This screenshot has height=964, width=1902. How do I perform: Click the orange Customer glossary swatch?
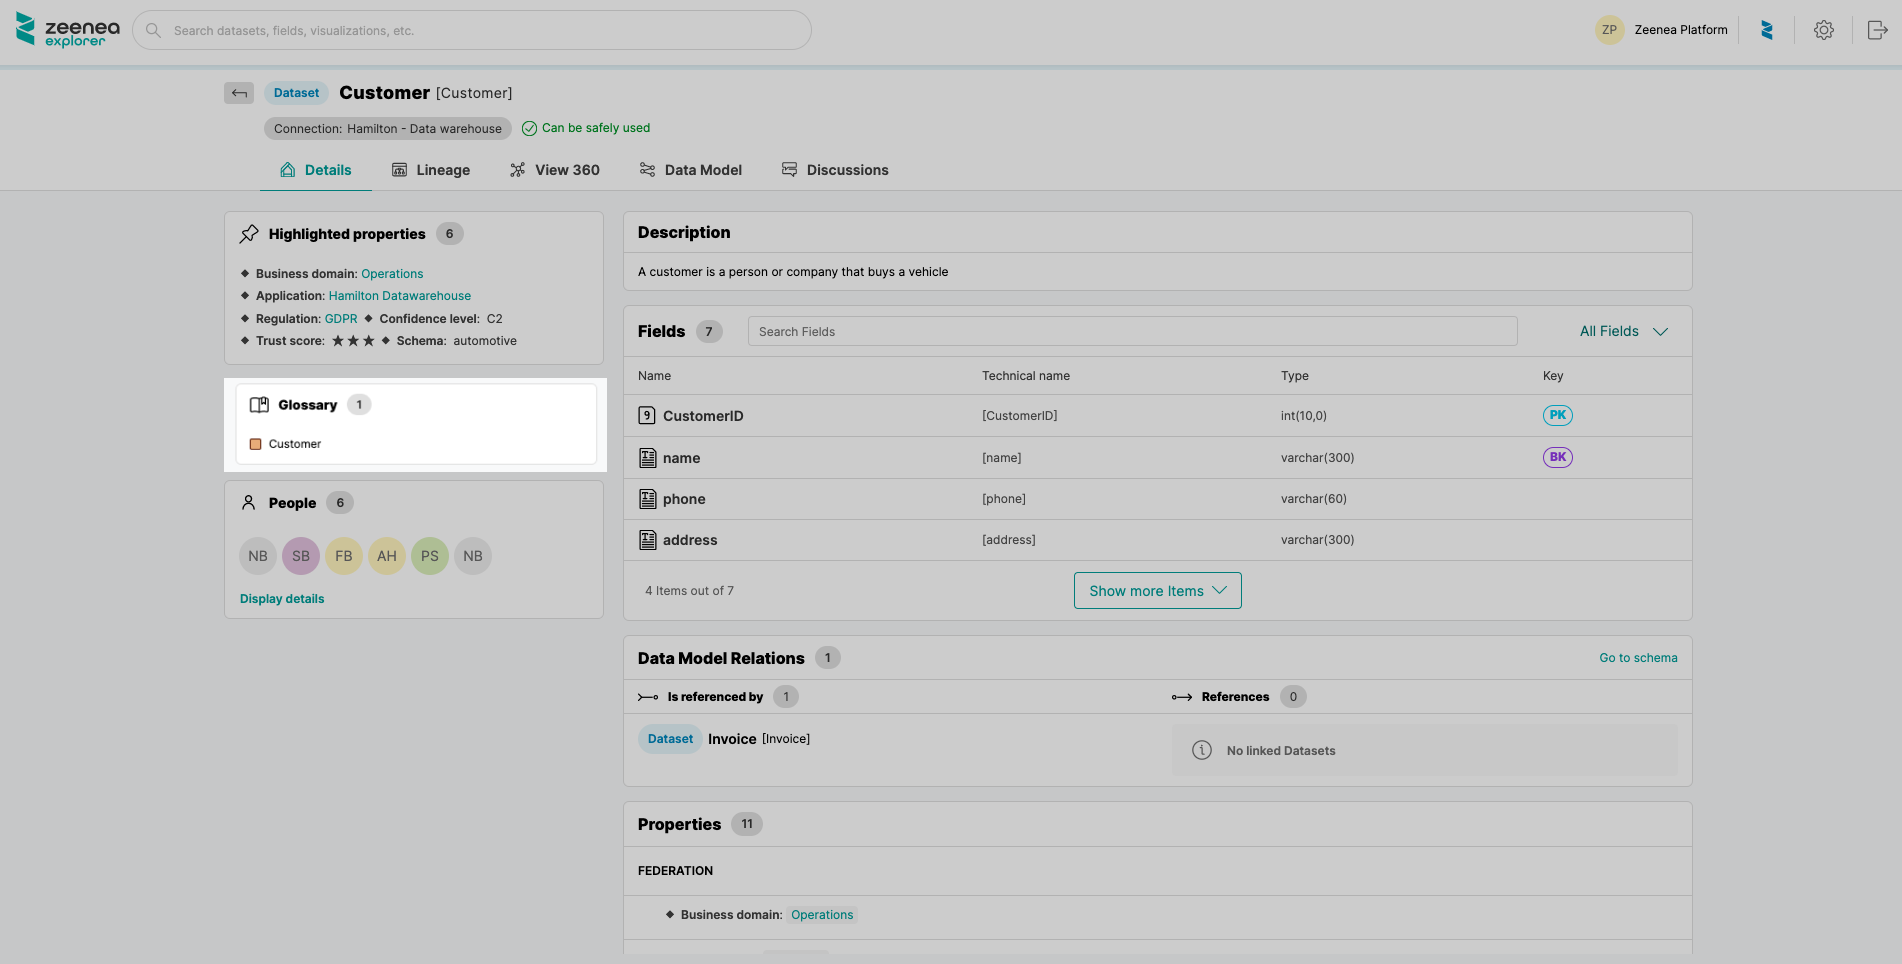[x=255, y=444]
